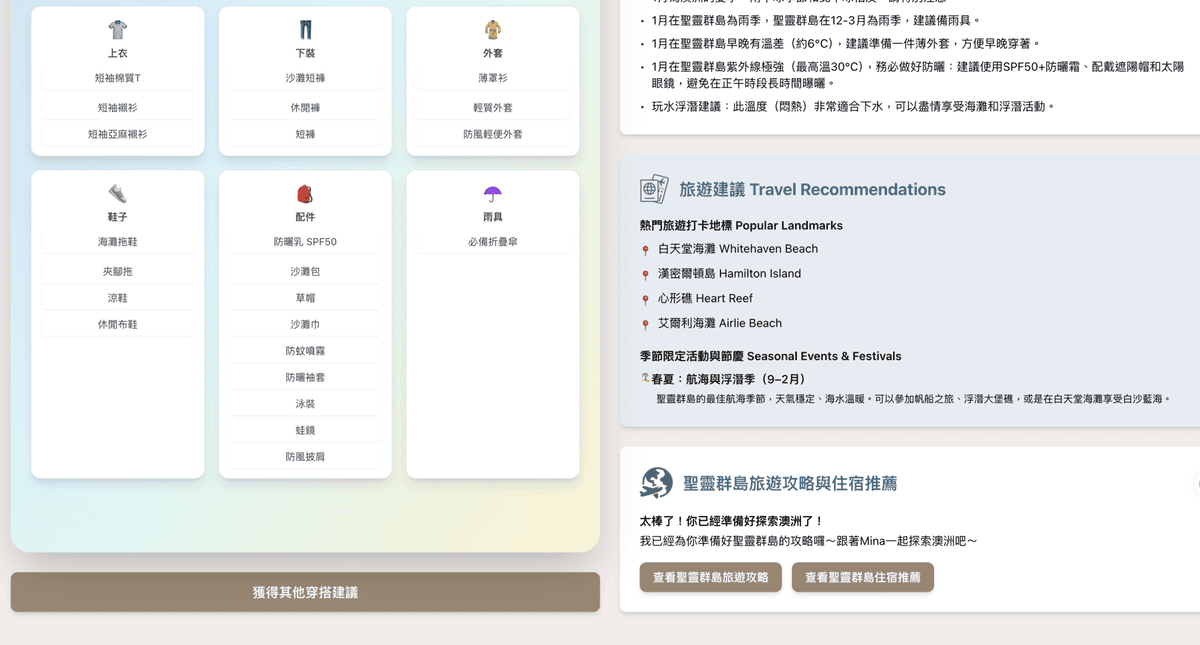The height and width of the screenshot is (645, 1200).
Task: Select 蛙鏡 item
Action: 305,430
